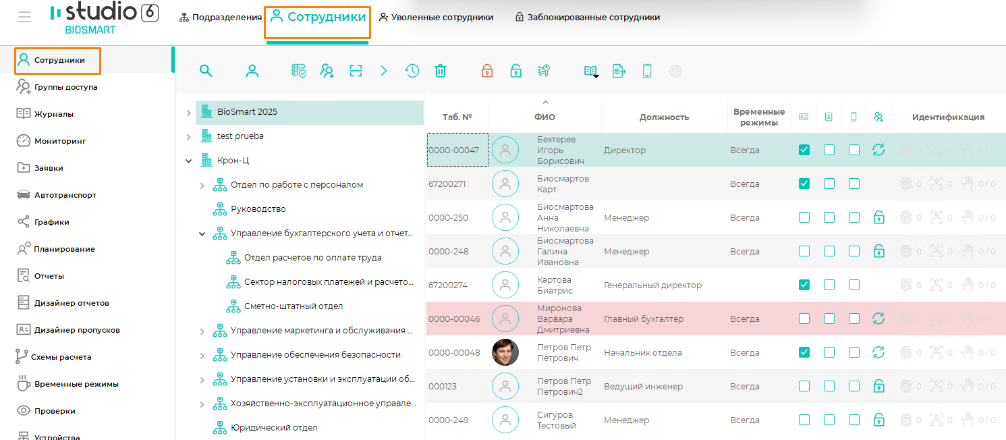The image size is (1006, 440).
Task: Click Петров Петр Петрович's photo thumbnail
Action: pos(506,352)
